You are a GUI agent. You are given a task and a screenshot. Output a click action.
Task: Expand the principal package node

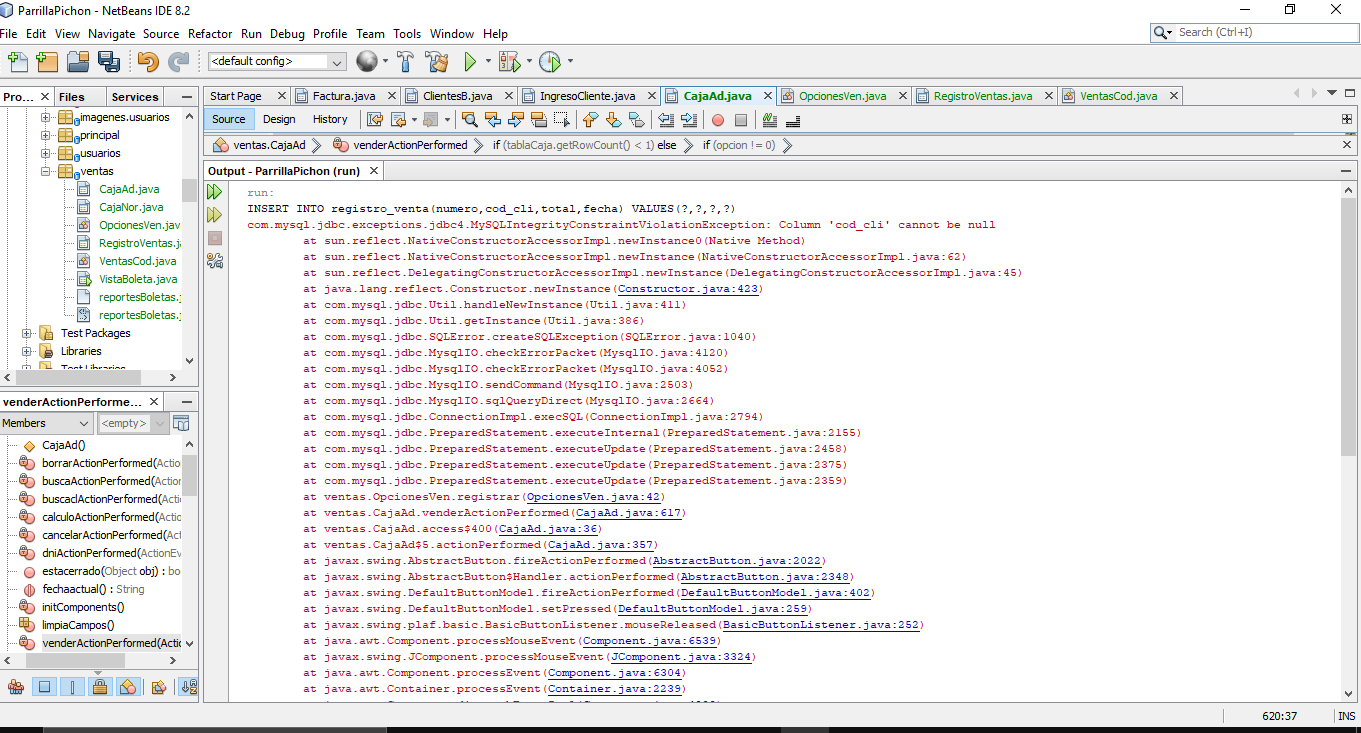(45, 135)
